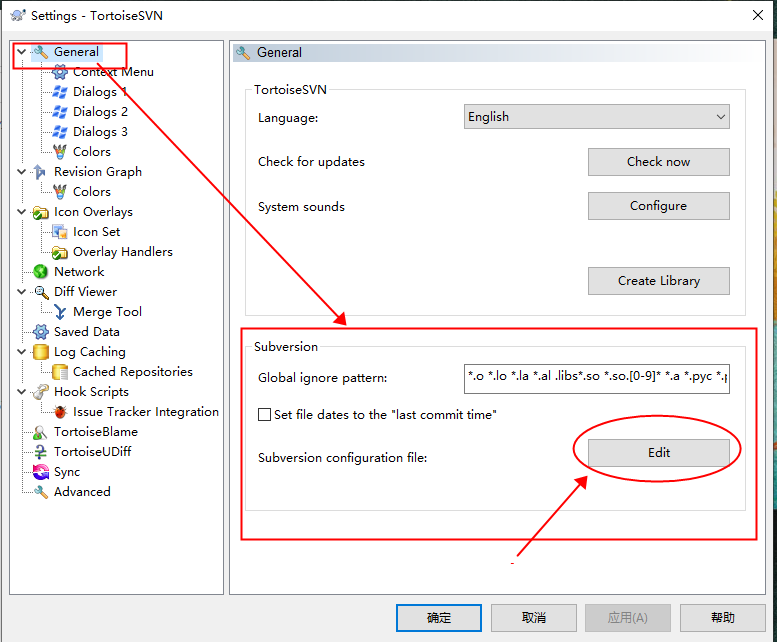Select Overlay Handlers label
This screenshot has width=777, height=642.
tap(123, 252)
